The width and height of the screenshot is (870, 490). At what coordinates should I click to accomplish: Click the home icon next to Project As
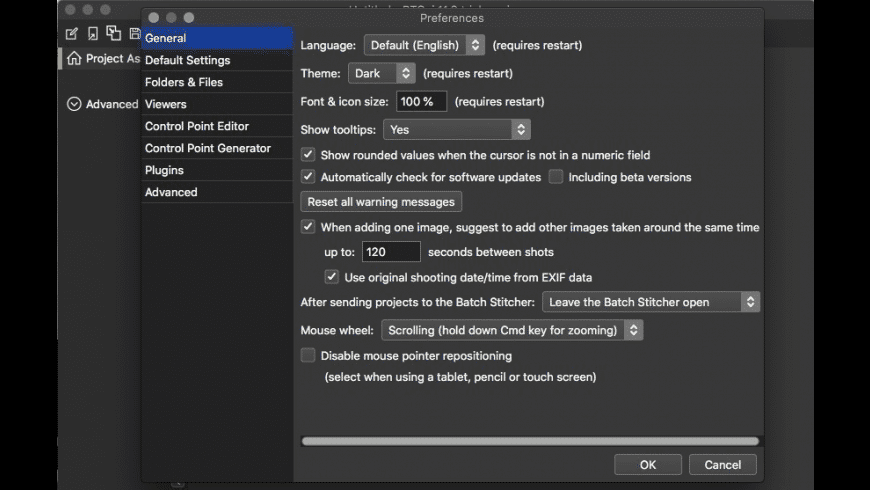tap(74, 58)
